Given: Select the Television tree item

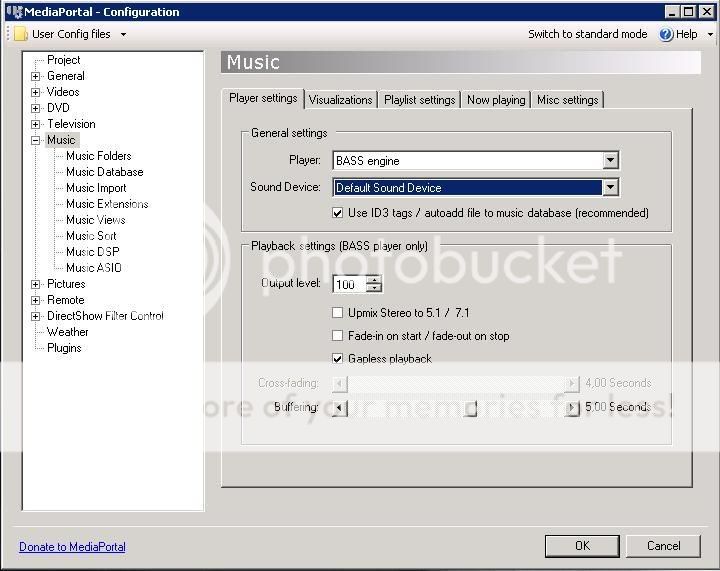Looking at the screenshot, I should pos(71,124).
